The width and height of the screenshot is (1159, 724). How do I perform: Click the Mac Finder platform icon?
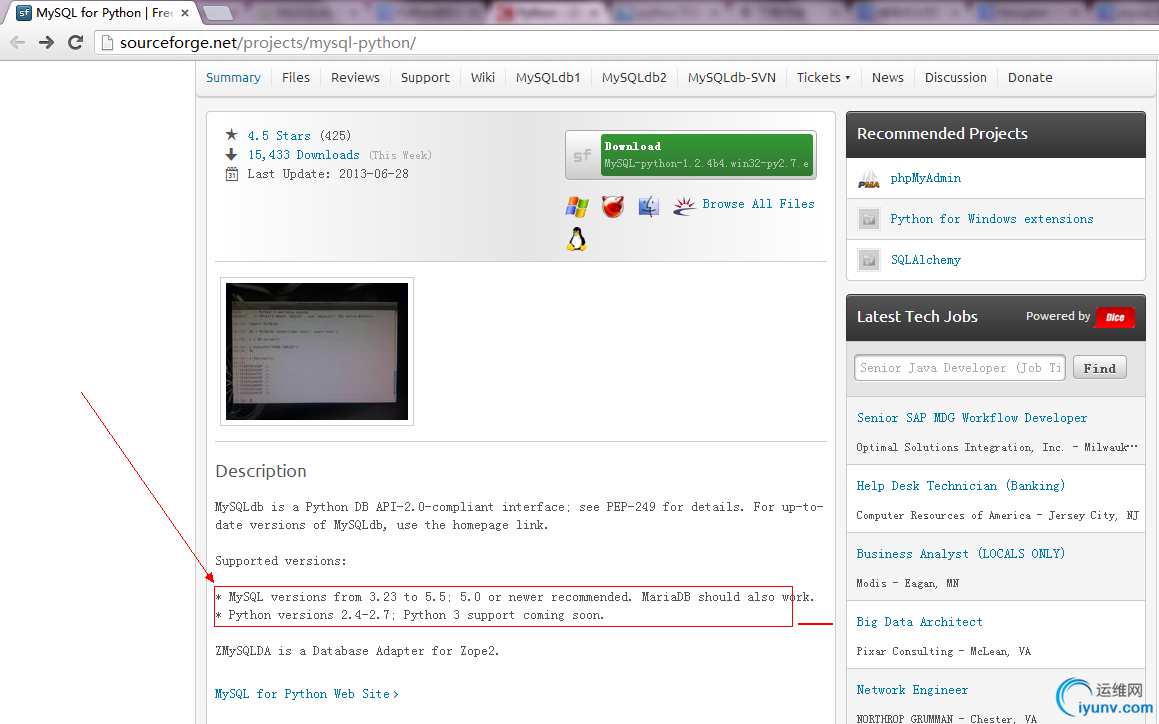648,206
